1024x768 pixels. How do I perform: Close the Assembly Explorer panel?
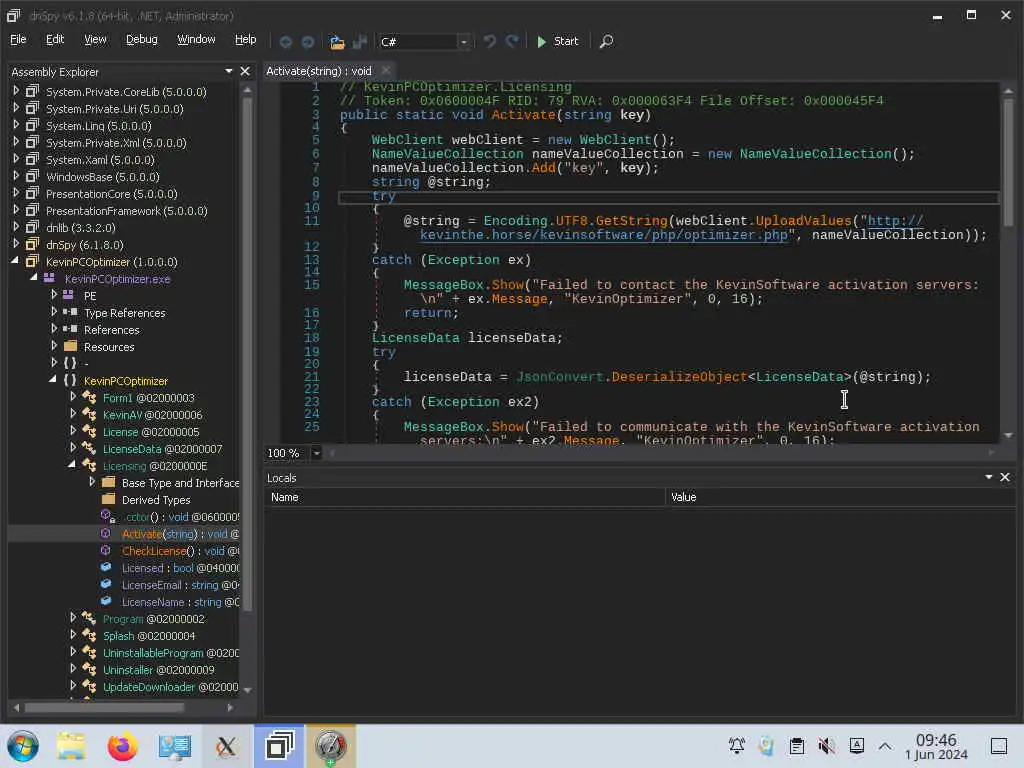(x=245, y=71)
